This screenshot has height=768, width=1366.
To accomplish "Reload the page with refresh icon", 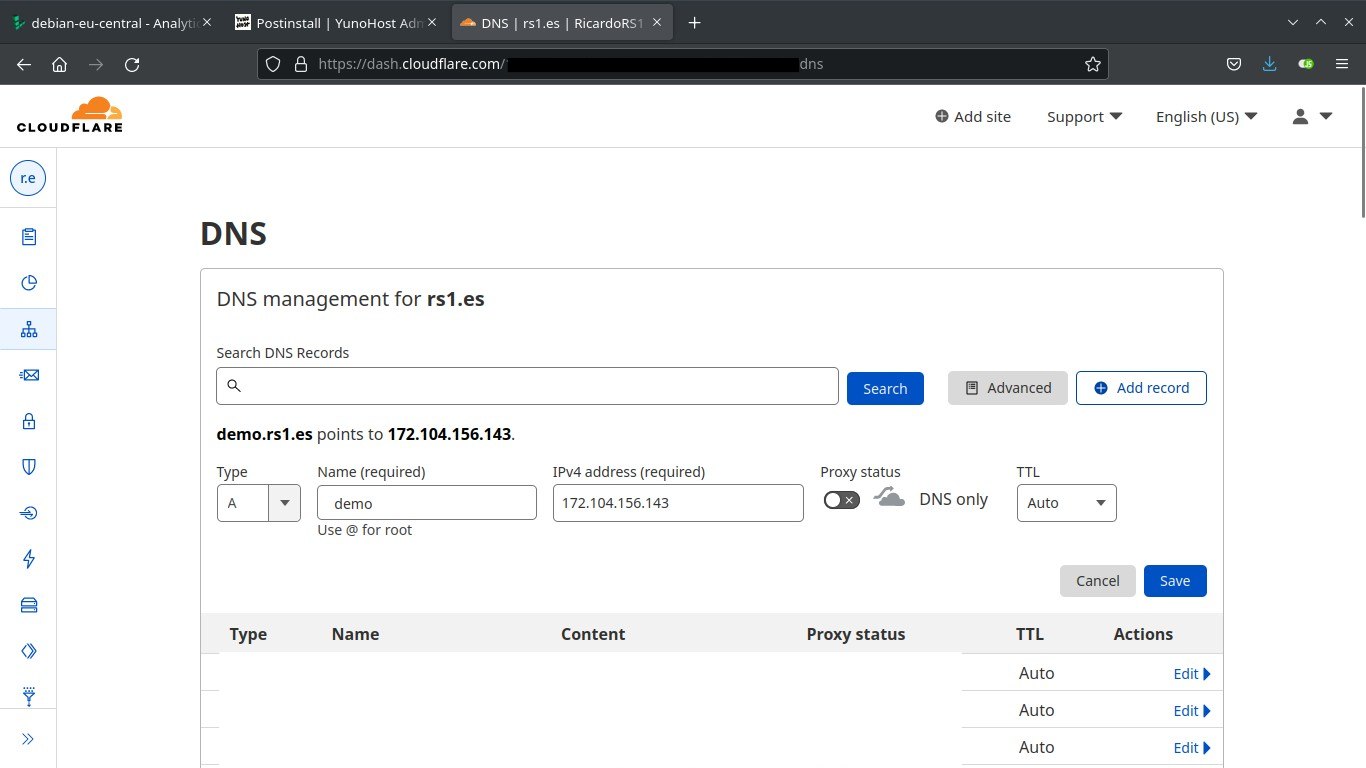I will click(132, 64).
